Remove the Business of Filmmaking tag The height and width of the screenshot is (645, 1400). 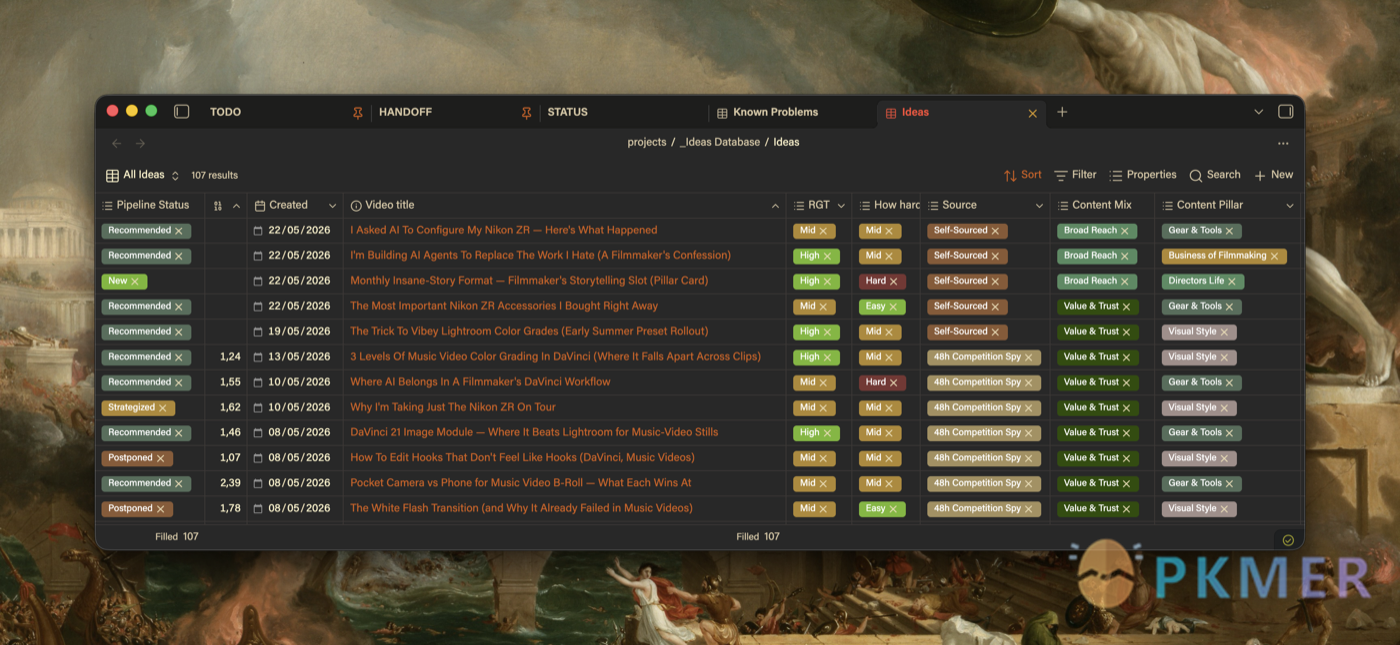click(x=1275, y=256)
